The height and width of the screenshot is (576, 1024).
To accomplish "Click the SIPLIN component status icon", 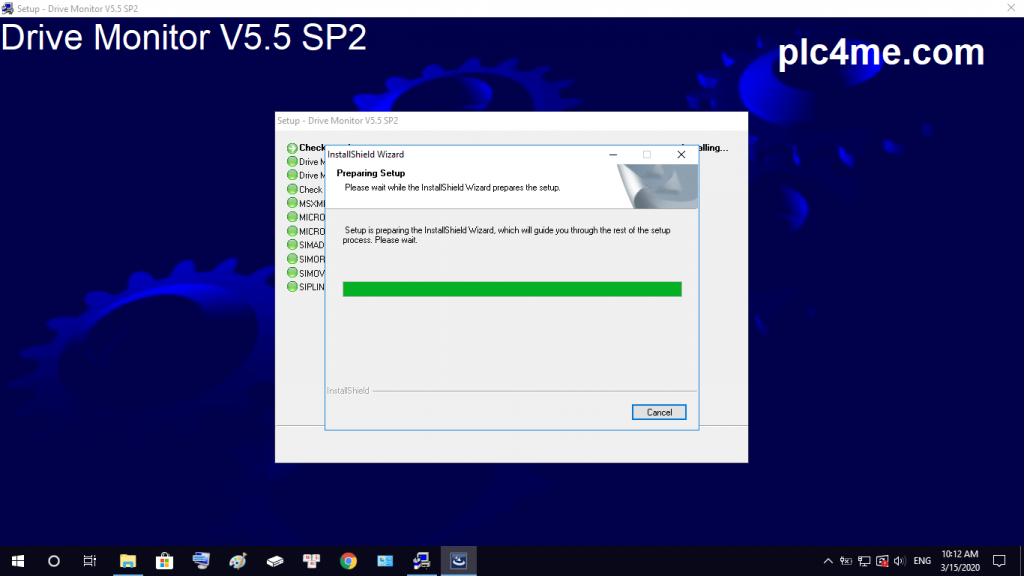I will coord(292,287).
